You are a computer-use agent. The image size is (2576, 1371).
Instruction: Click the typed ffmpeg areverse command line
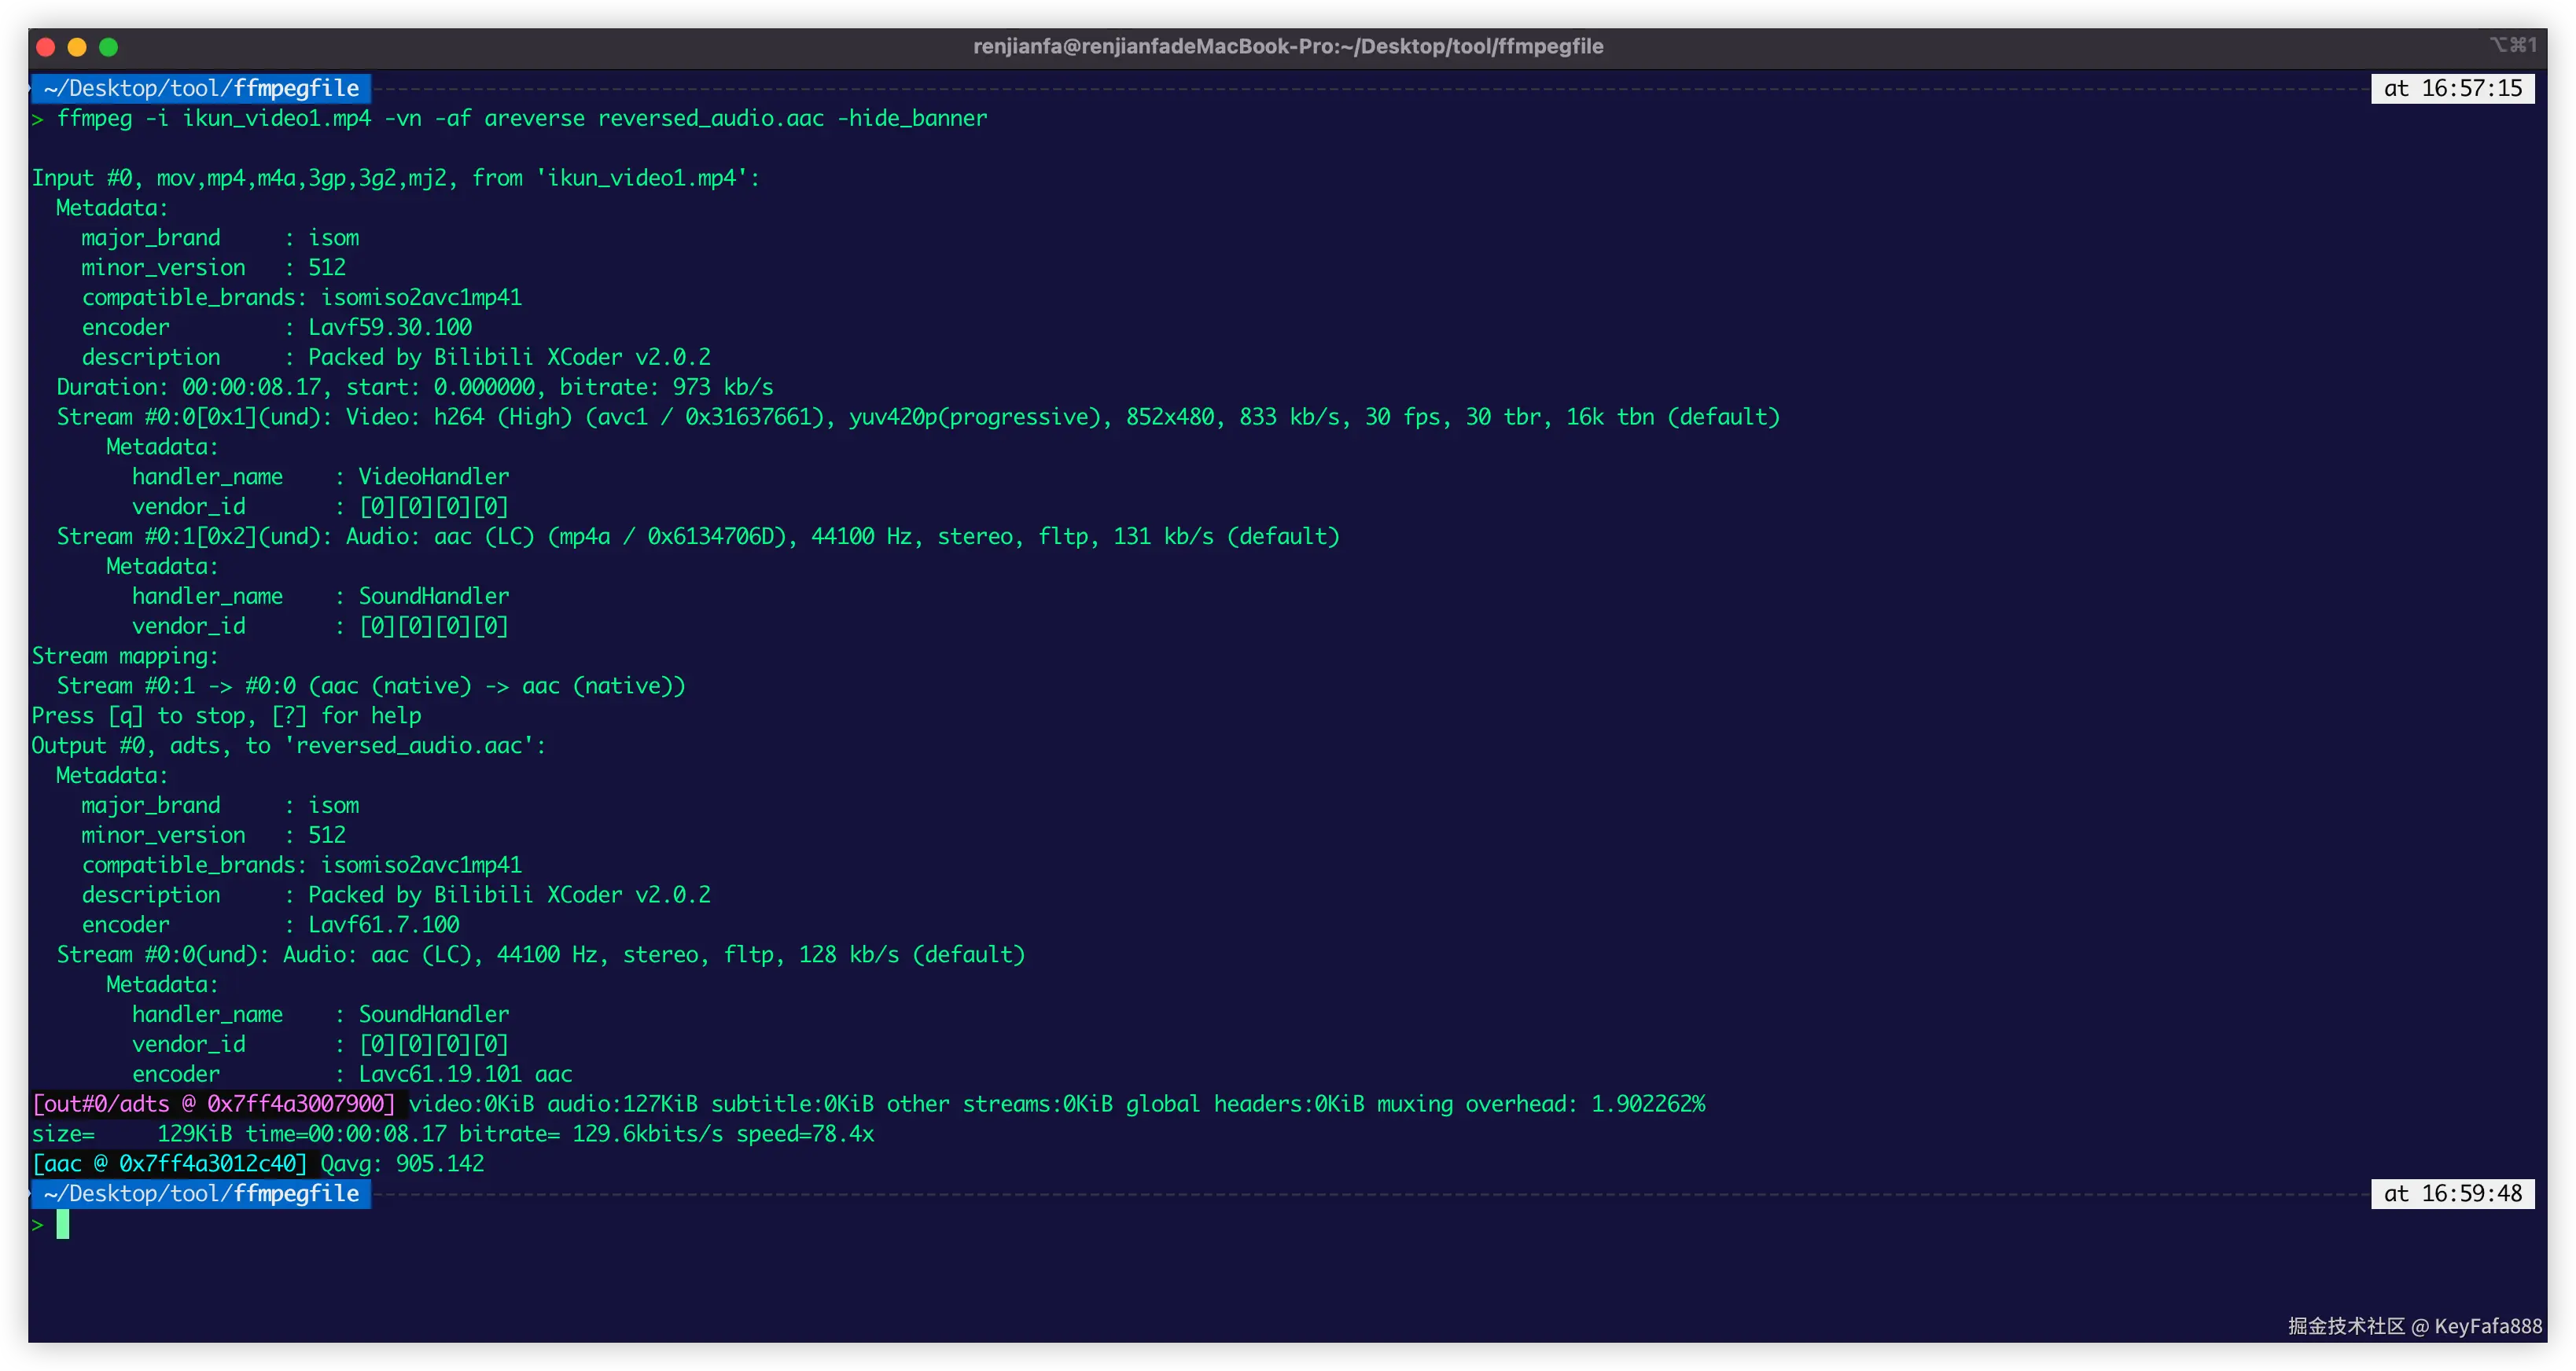coord(520,118)
